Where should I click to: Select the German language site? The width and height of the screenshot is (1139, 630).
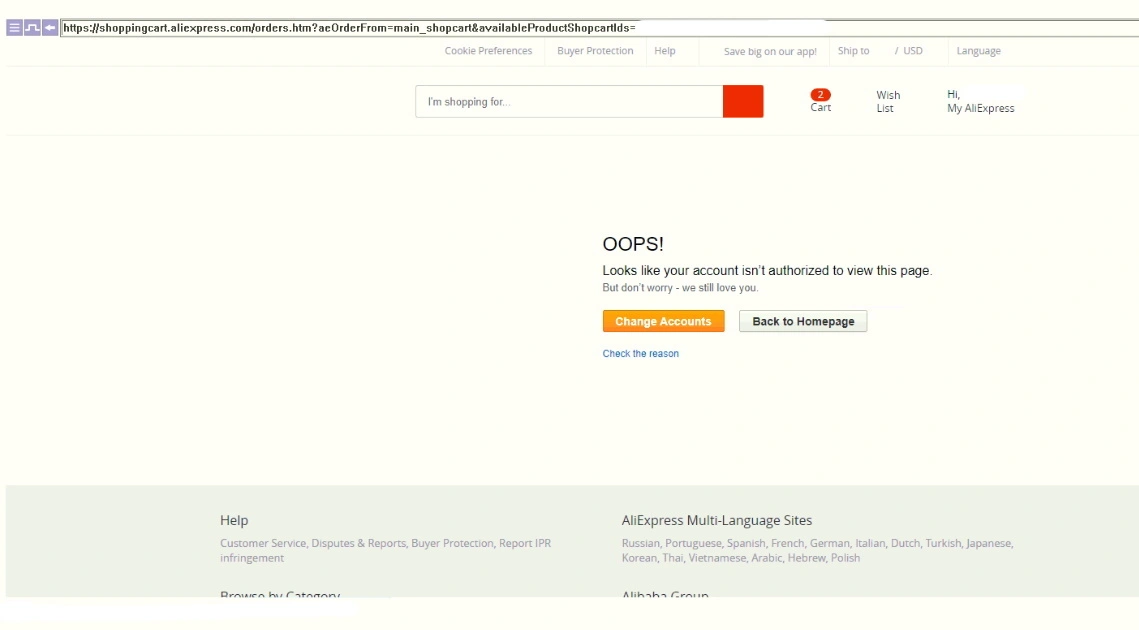[x=829, y=543]
